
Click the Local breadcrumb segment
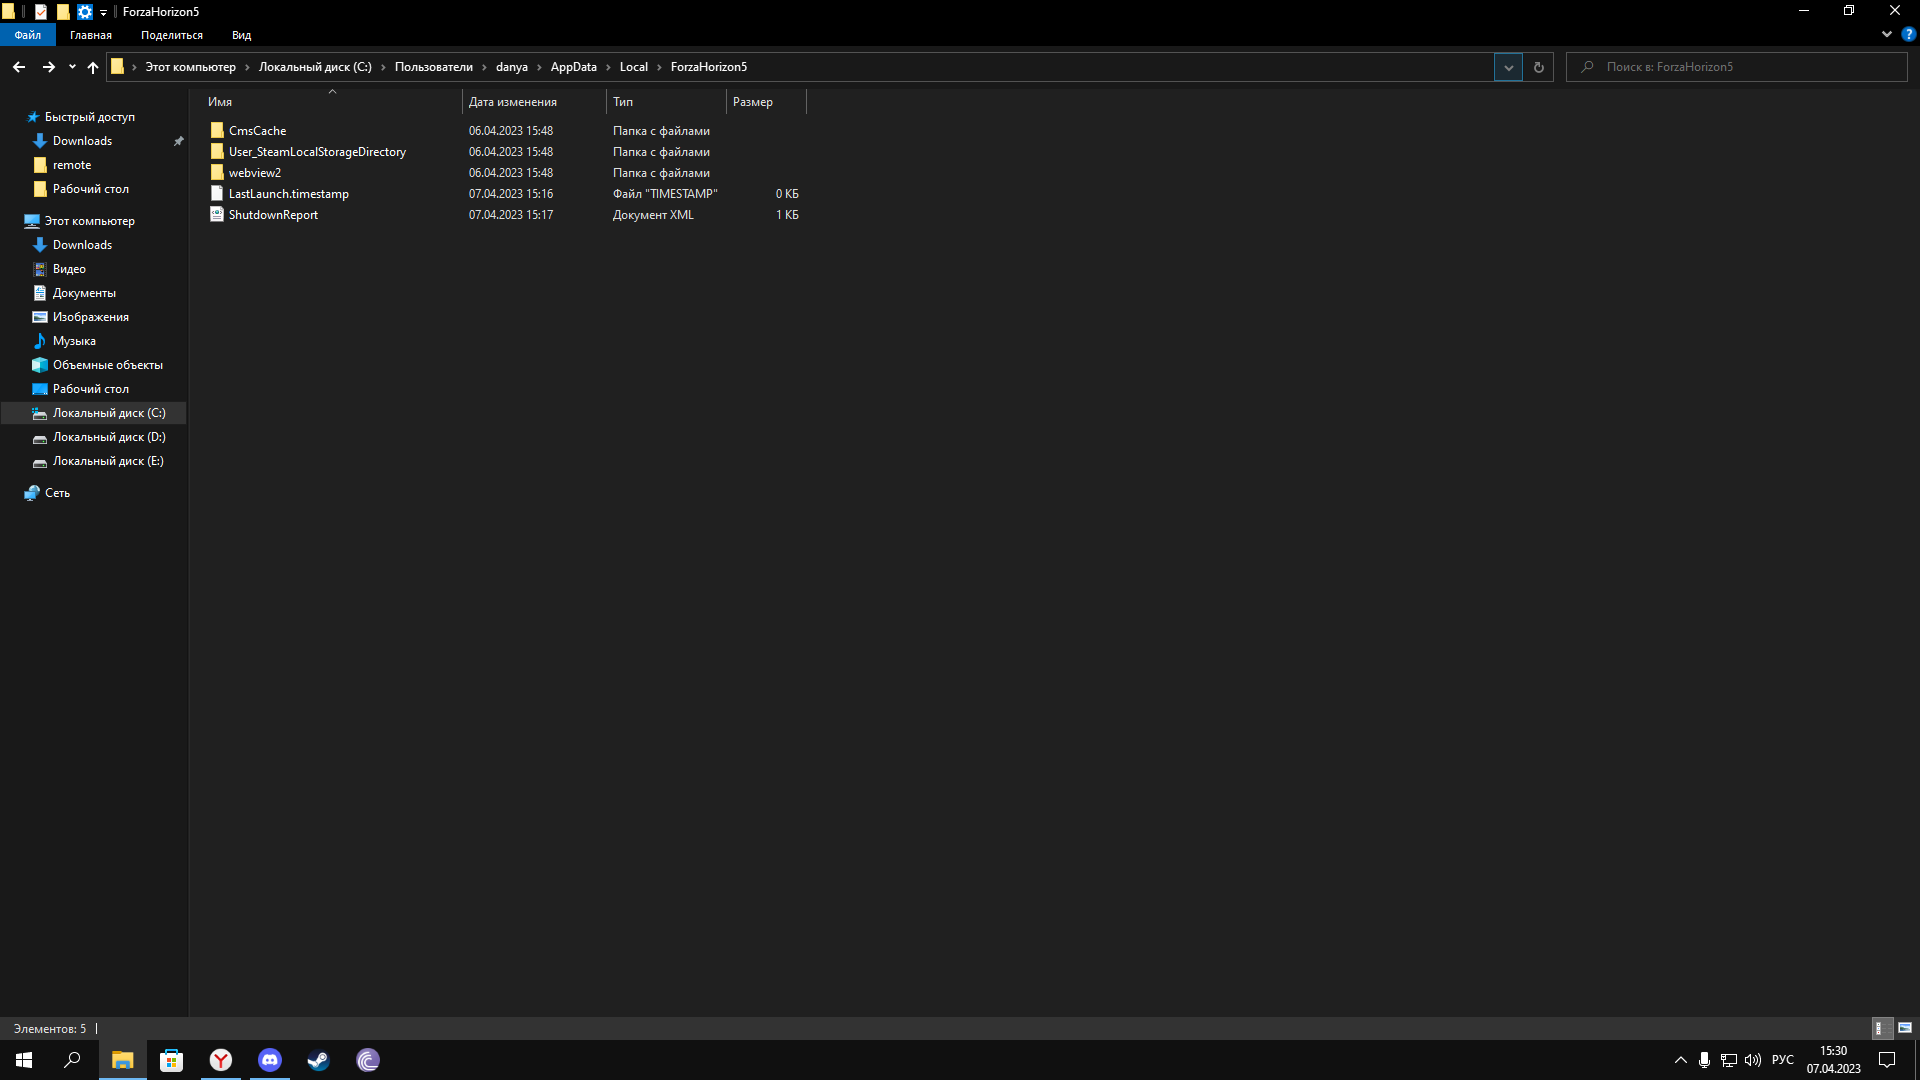click(634, 67)
